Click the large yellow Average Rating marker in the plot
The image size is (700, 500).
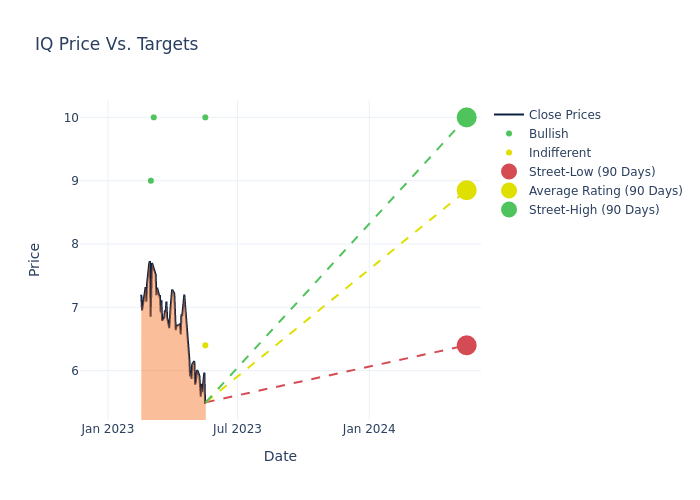[466, 190]
